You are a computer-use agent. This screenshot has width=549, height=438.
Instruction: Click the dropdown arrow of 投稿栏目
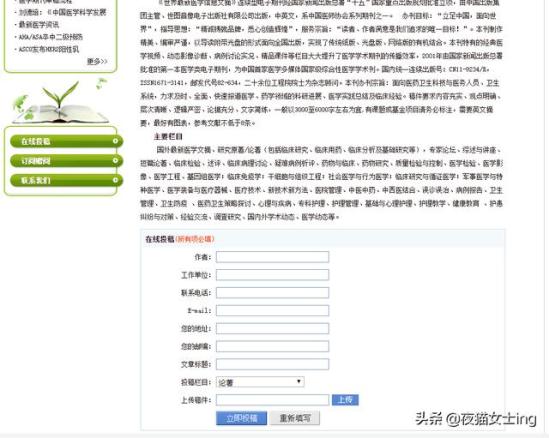pos(299,381)
